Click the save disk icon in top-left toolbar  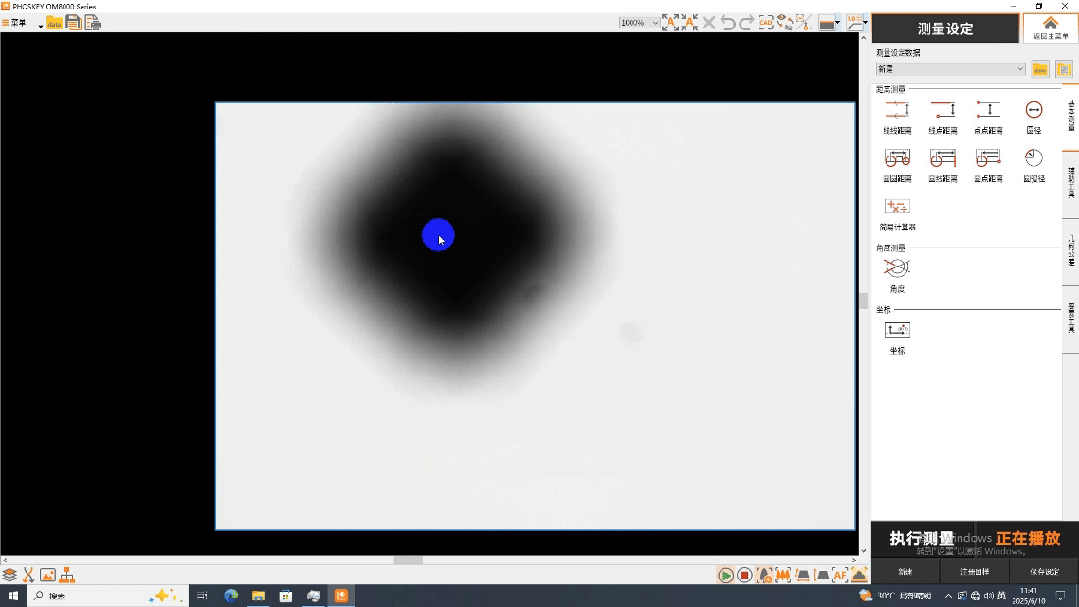(x=73, y=23)
